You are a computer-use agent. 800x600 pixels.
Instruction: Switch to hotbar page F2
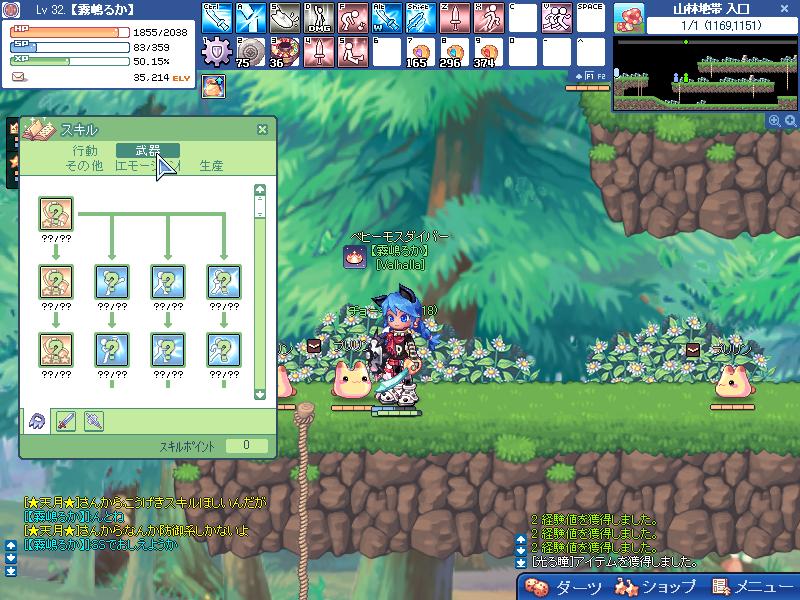[x=601, y=76]
